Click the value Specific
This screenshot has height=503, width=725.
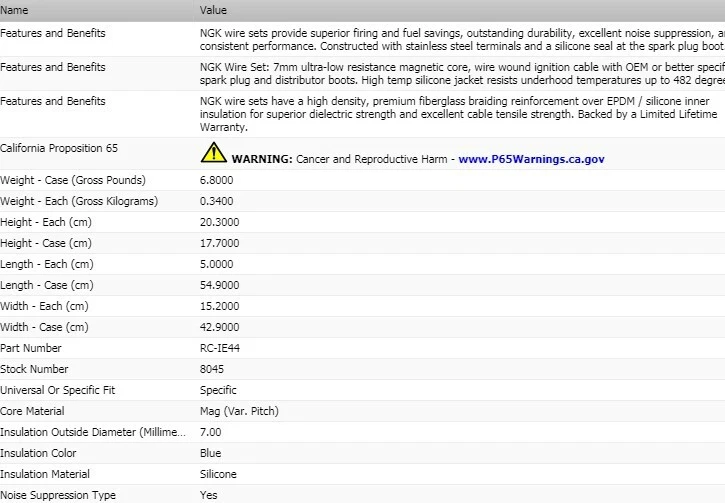218,390
